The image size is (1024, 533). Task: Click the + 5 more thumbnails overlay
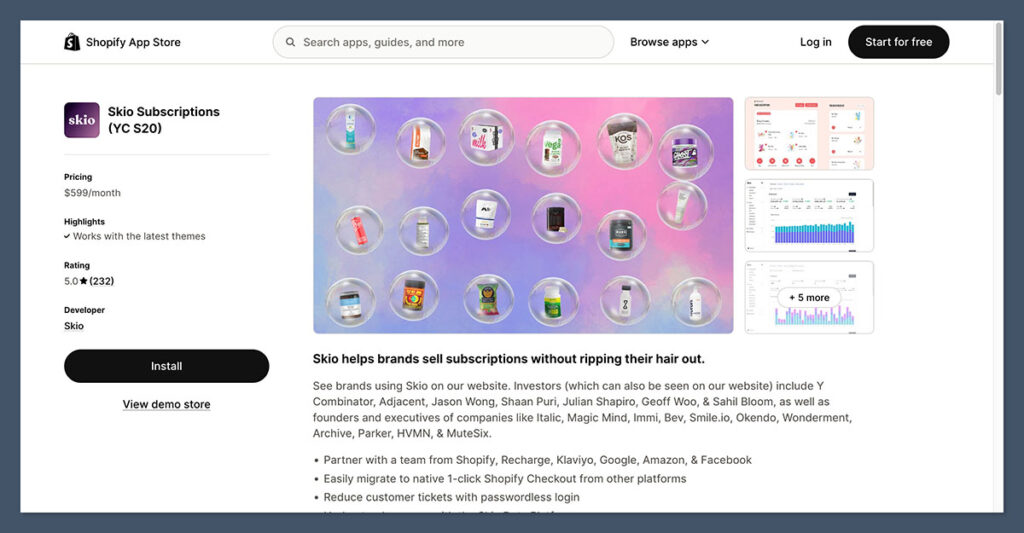pyautogui.click(x=809, y=297)
